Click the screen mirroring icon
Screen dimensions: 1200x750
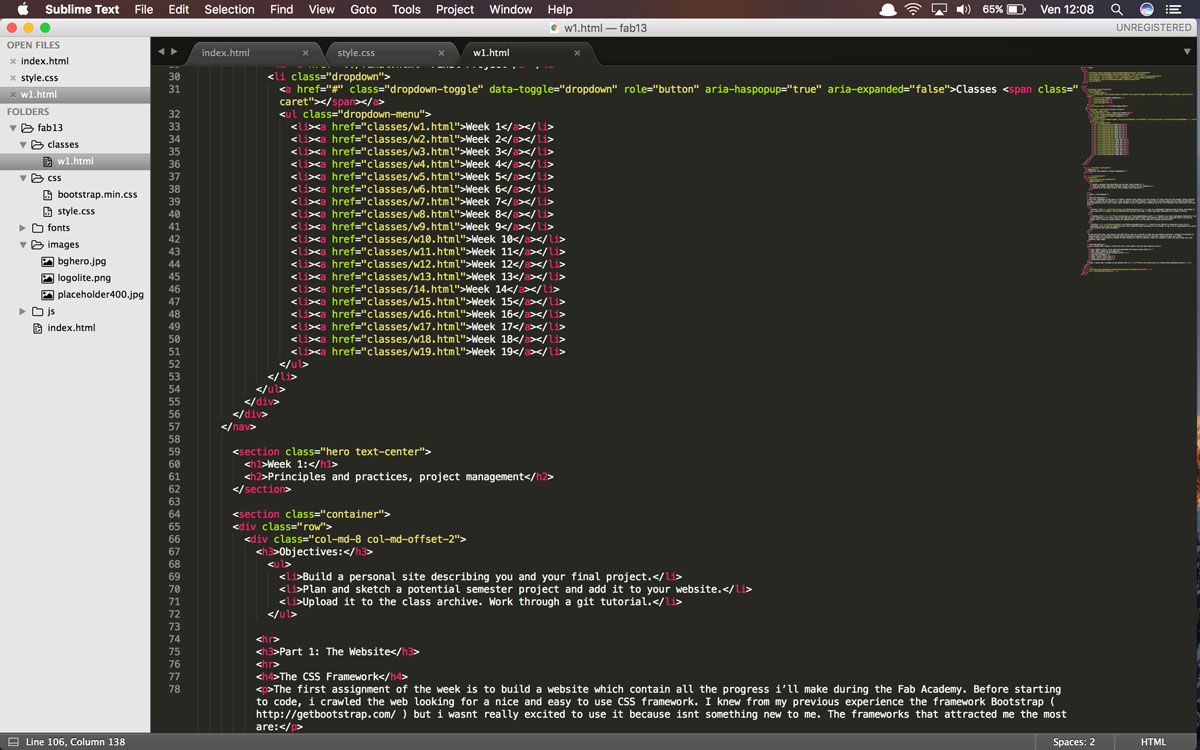click(938, 9)
